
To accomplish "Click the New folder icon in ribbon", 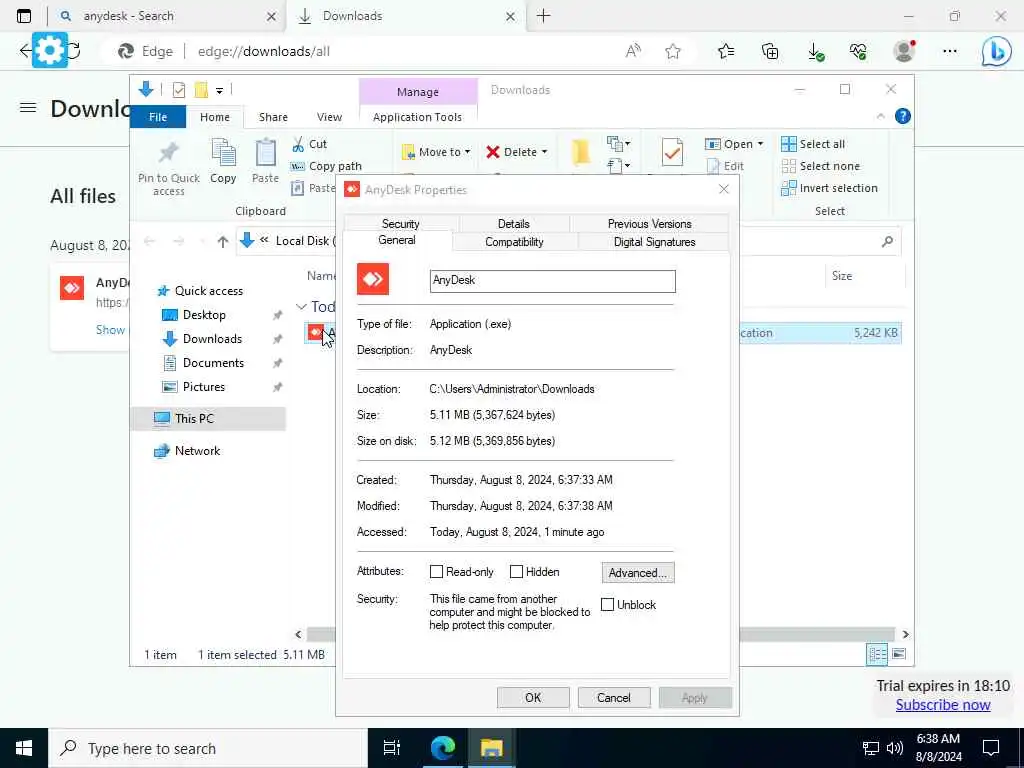I will (581, 152).
